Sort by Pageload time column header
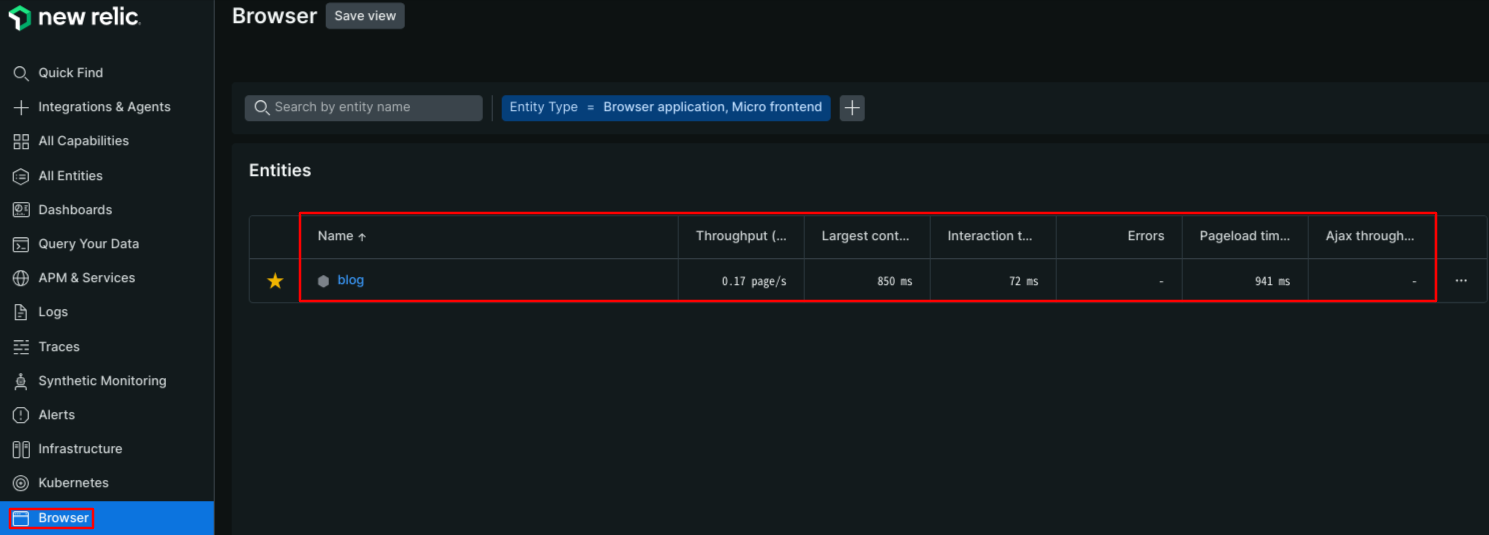 pyautogui.click(x=1245, y=237)
